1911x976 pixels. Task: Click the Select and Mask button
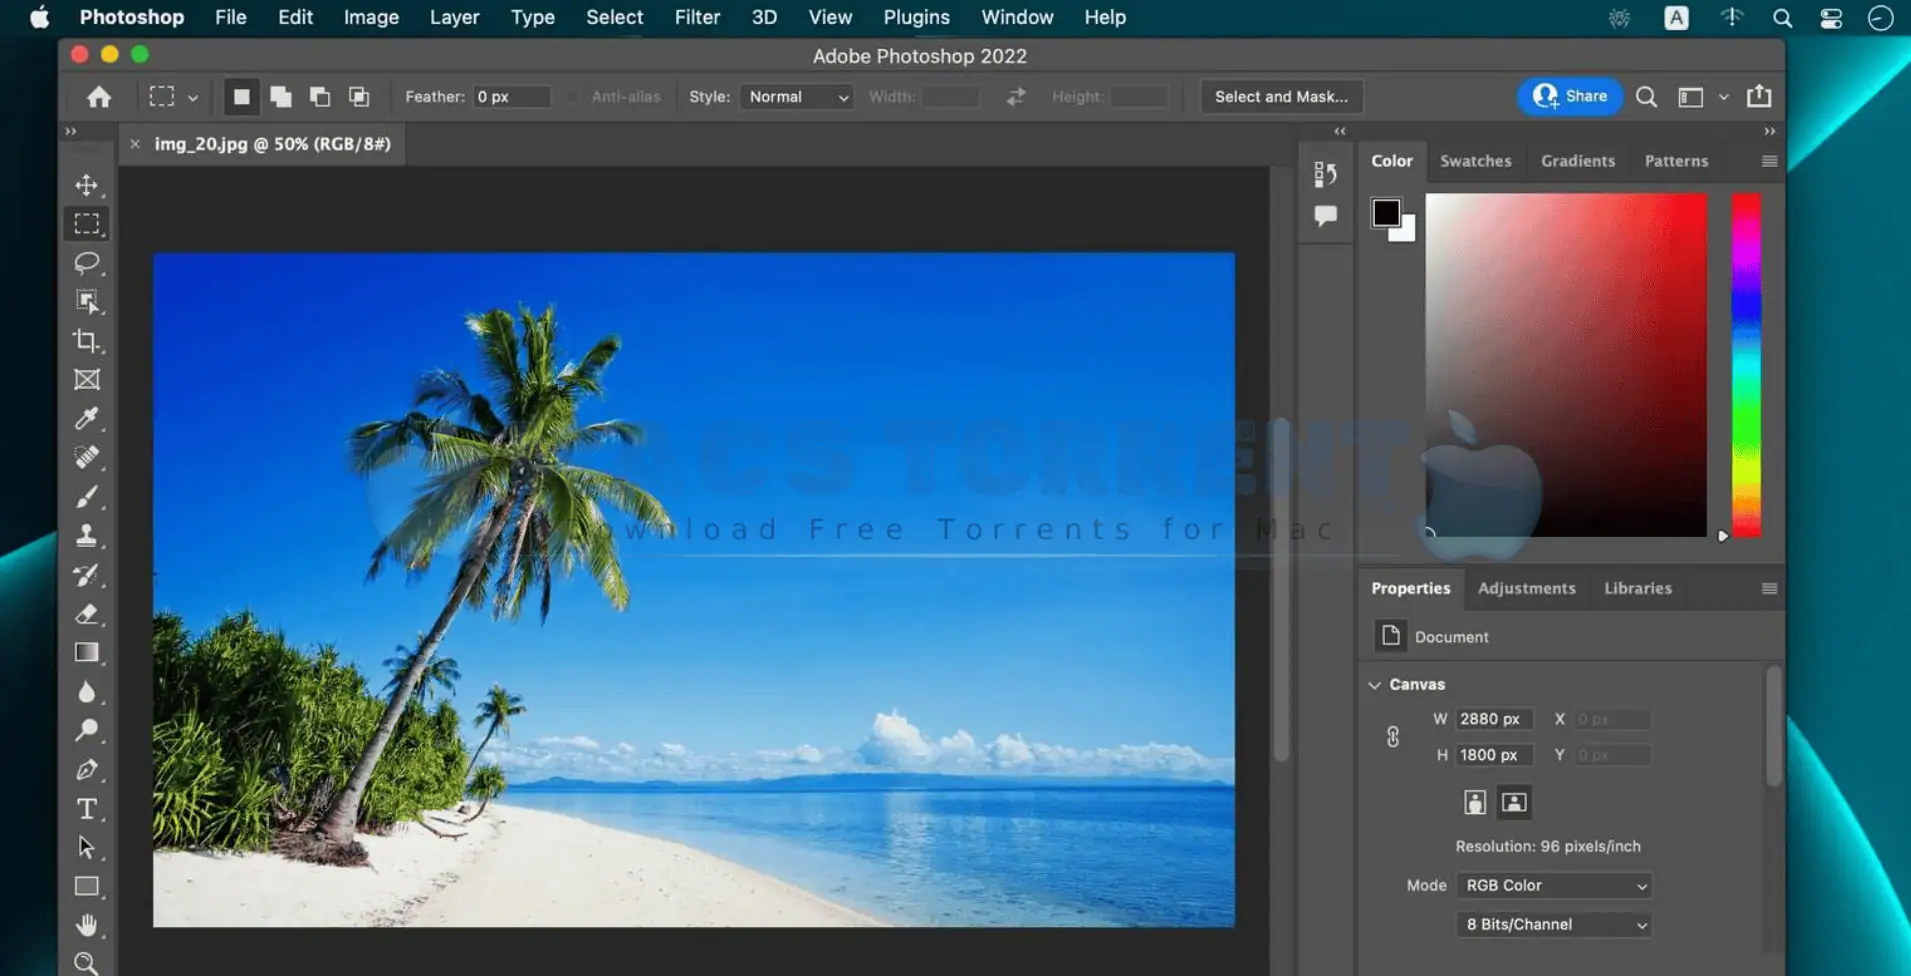[x=1281, y=97]
